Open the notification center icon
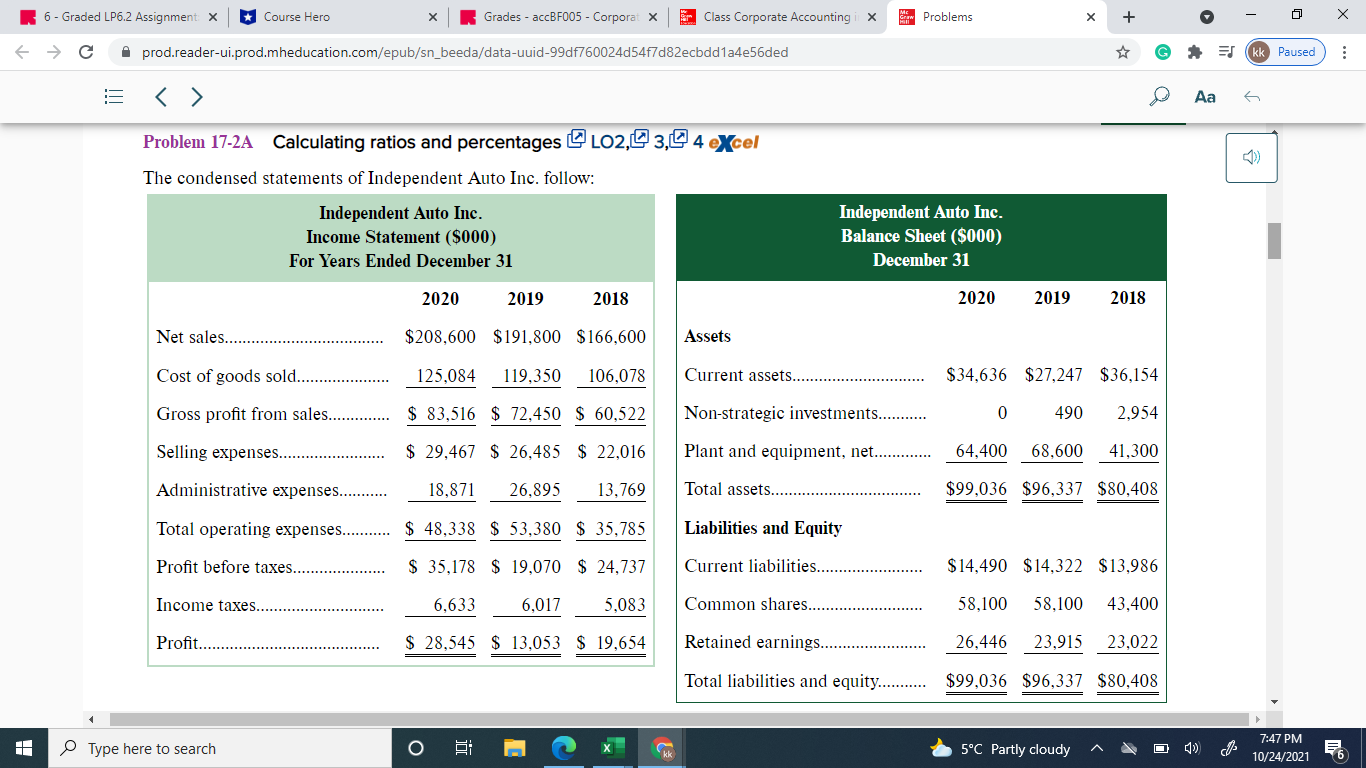 pos(1335,748)
